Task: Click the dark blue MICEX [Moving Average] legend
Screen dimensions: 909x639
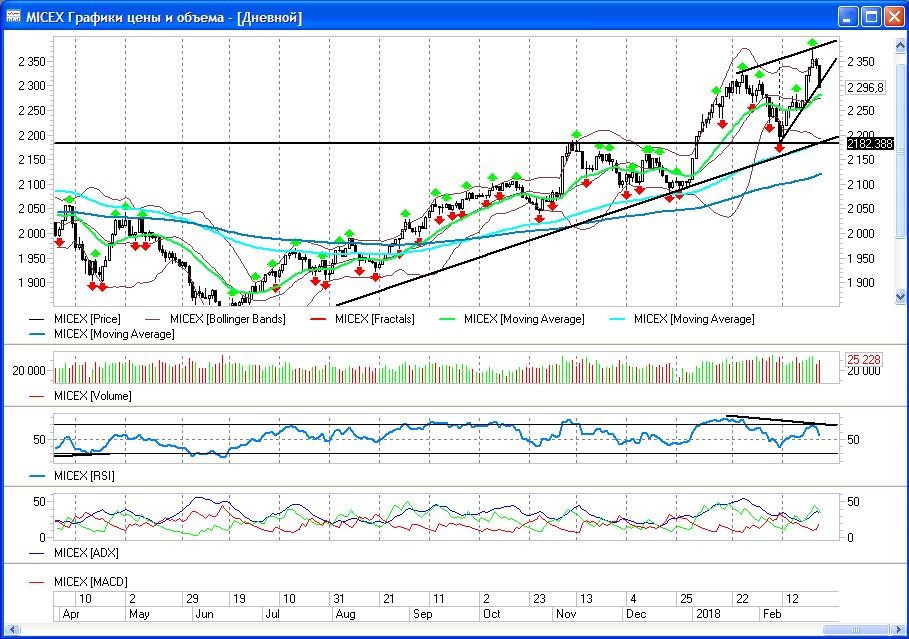Action: pos(114,334)
